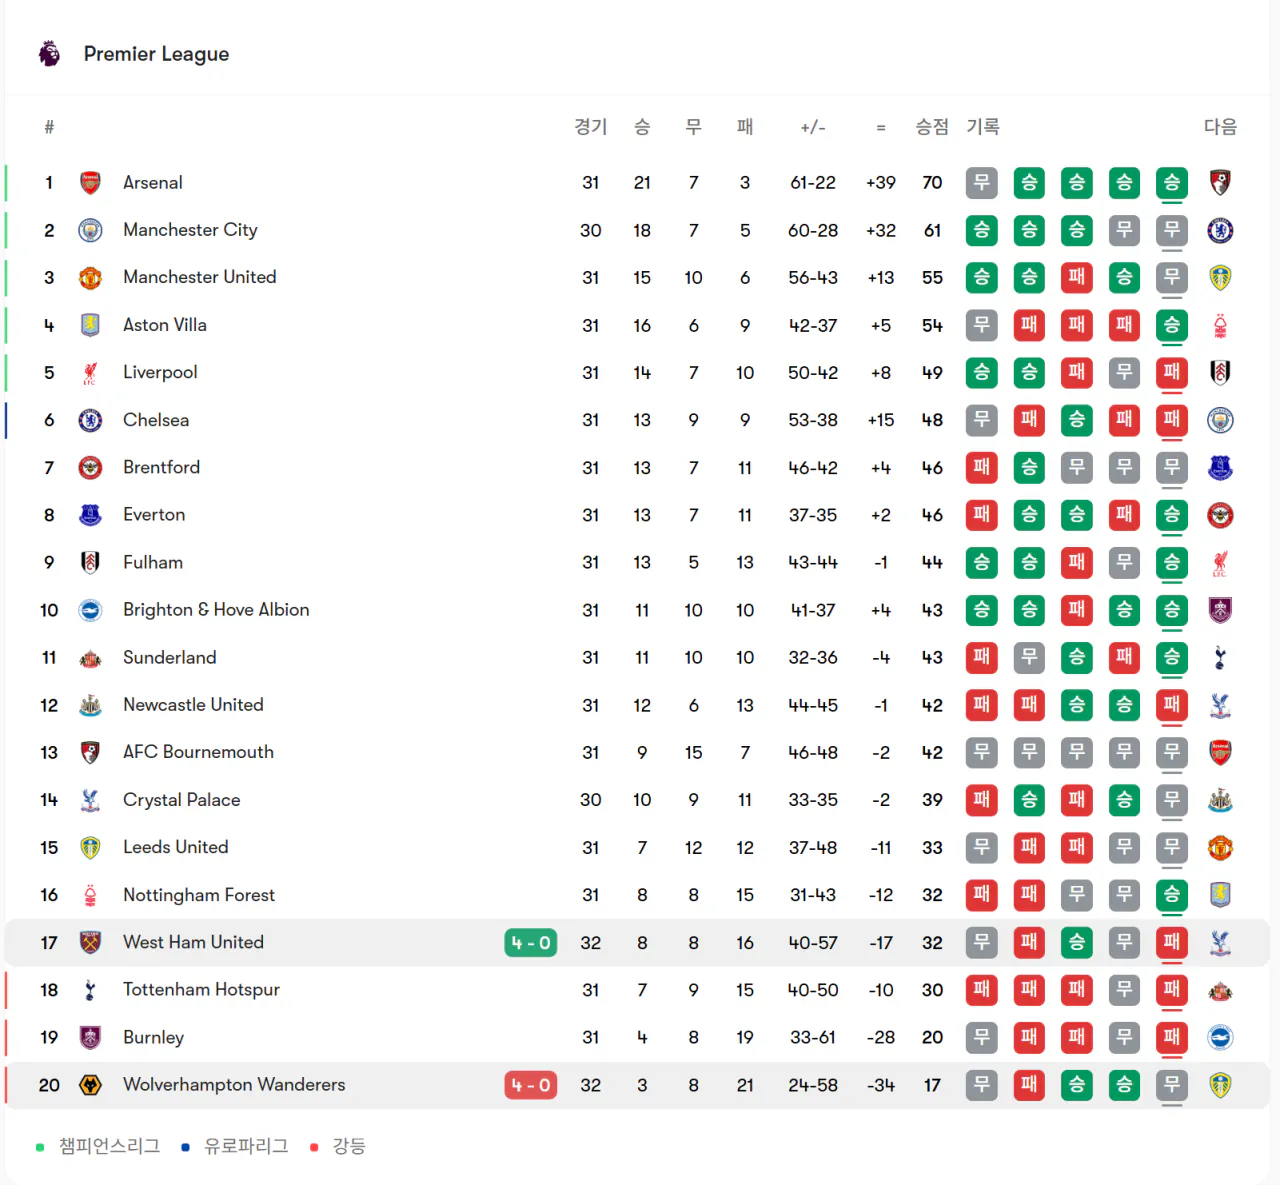Screen dimensions: 1280x1185
Task: Open the Manchester United team link
Action: tap(199, 277)
